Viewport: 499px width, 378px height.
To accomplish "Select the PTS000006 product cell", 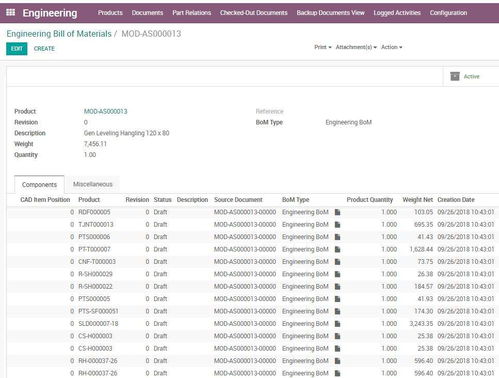I will point(94,237).
